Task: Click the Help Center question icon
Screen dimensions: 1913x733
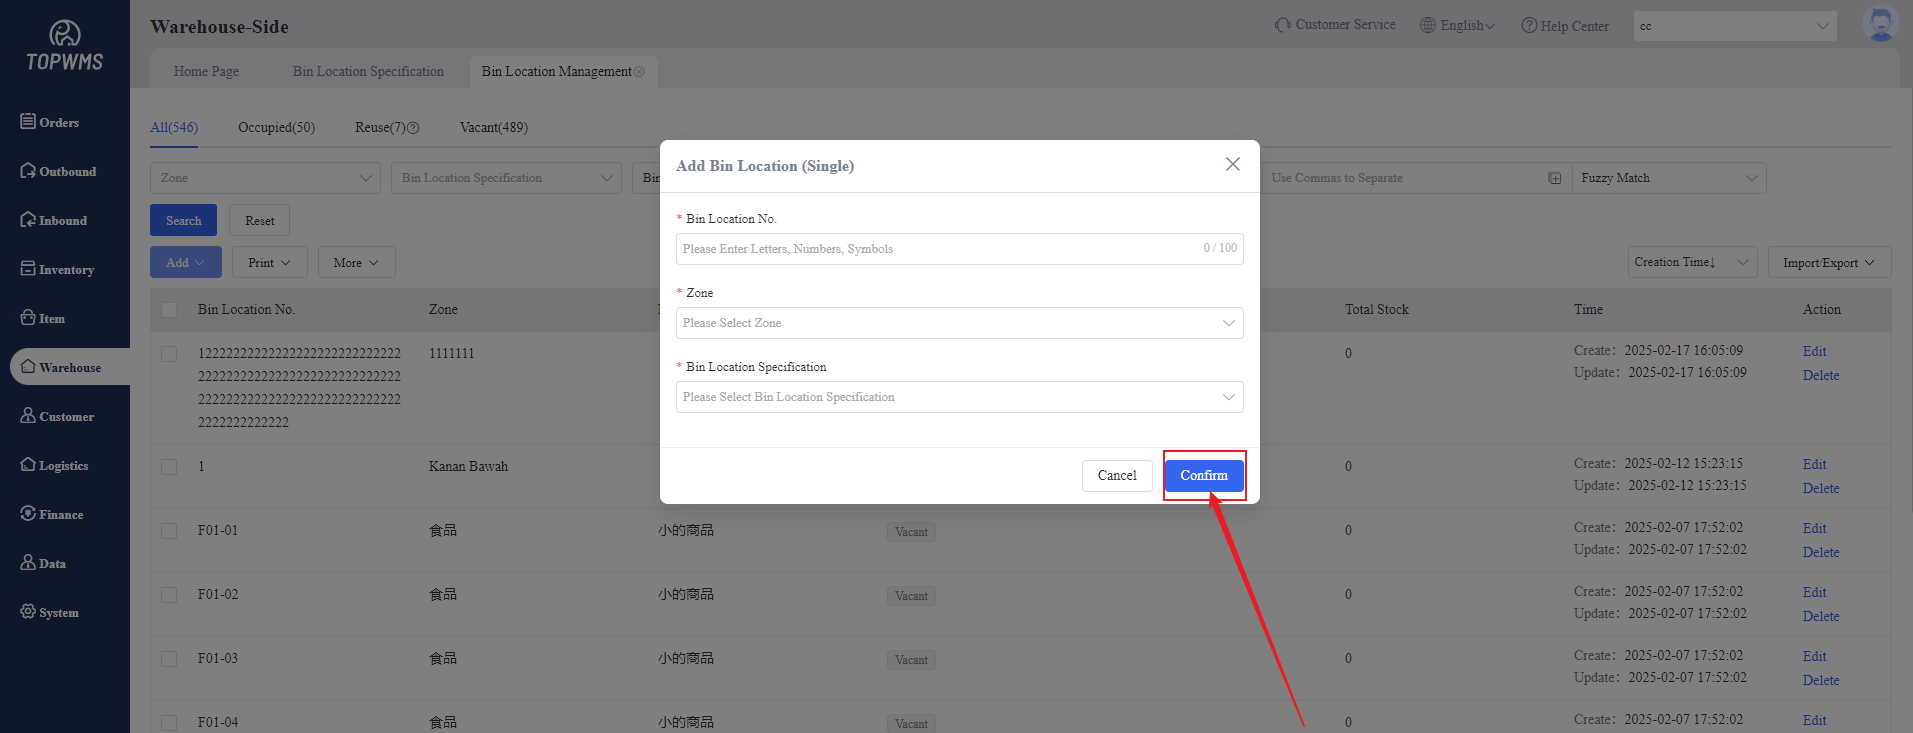Action: pyautogui.click(x=1529, y=26)
